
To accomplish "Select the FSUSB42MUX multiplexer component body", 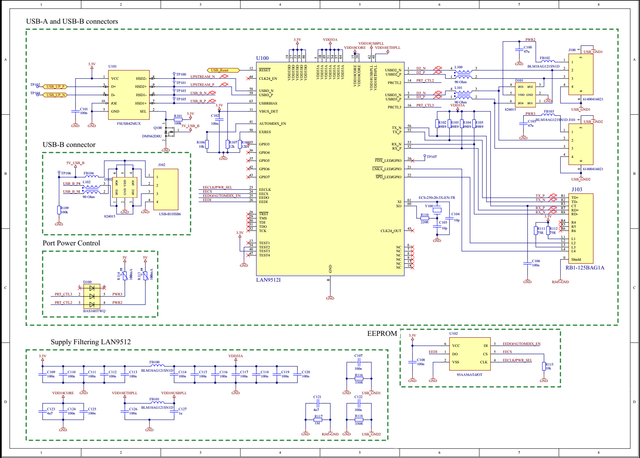I will [x=129, y=95].
